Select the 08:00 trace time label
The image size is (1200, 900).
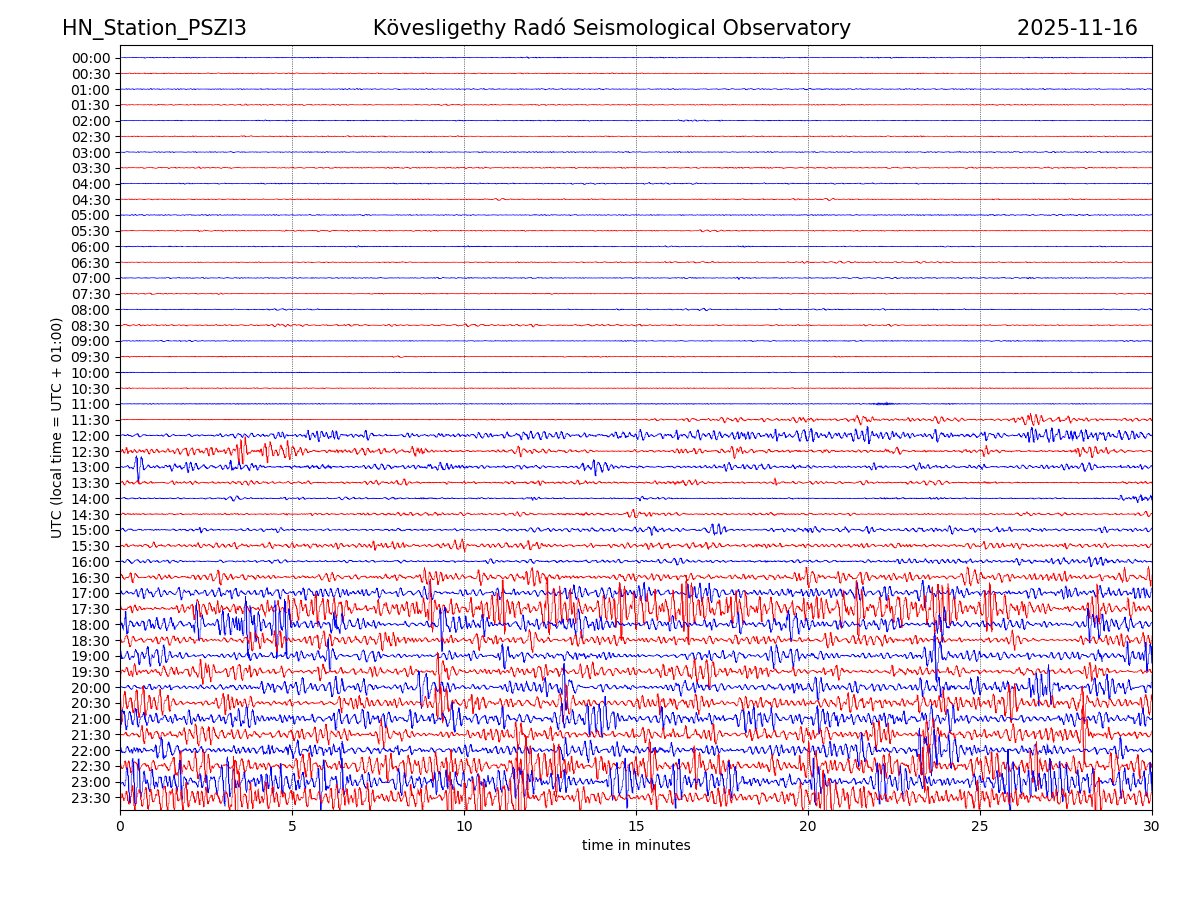(x=91, y=310)
